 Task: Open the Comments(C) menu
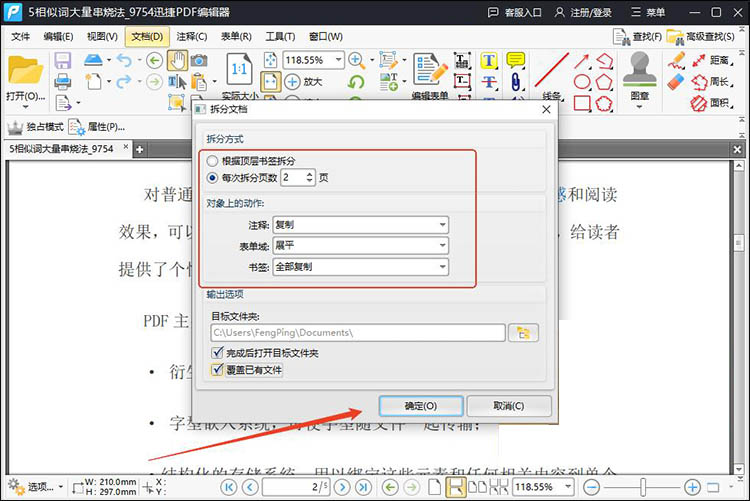[192, 36]
